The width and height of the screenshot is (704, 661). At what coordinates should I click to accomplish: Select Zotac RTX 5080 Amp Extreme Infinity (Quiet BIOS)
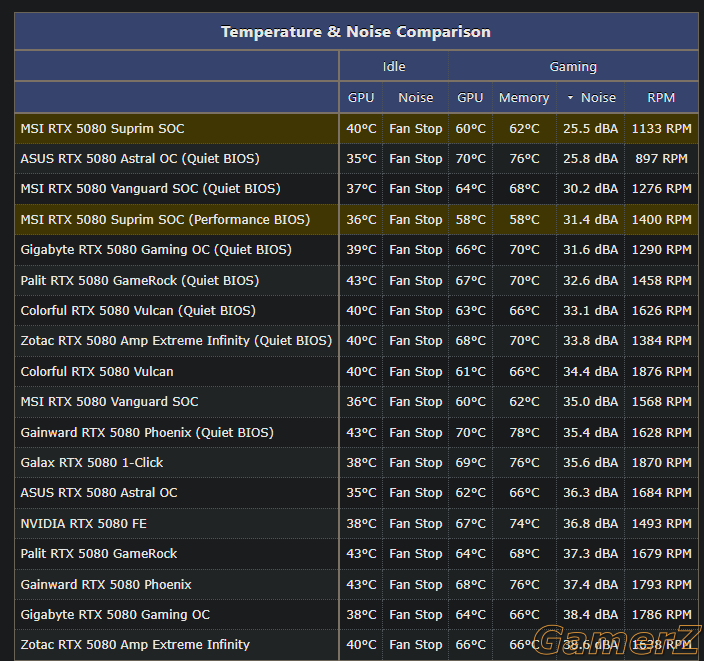tap(176, 341)
